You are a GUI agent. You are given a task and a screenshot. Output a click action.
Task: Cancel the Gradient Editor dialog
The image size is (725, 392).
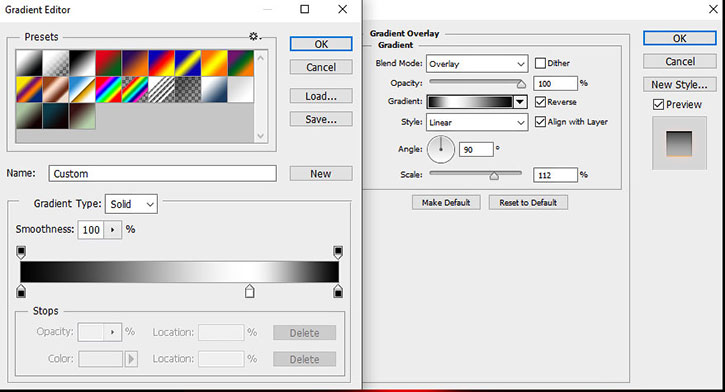tap(321, 67)
